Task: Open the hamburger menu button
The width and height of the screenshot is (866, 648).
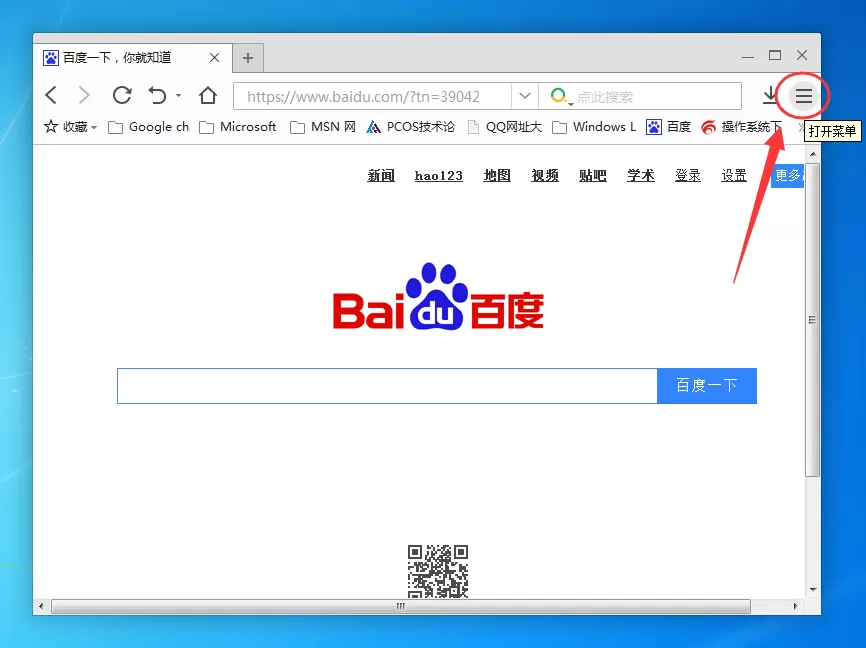Action: [x=804, y=96]
